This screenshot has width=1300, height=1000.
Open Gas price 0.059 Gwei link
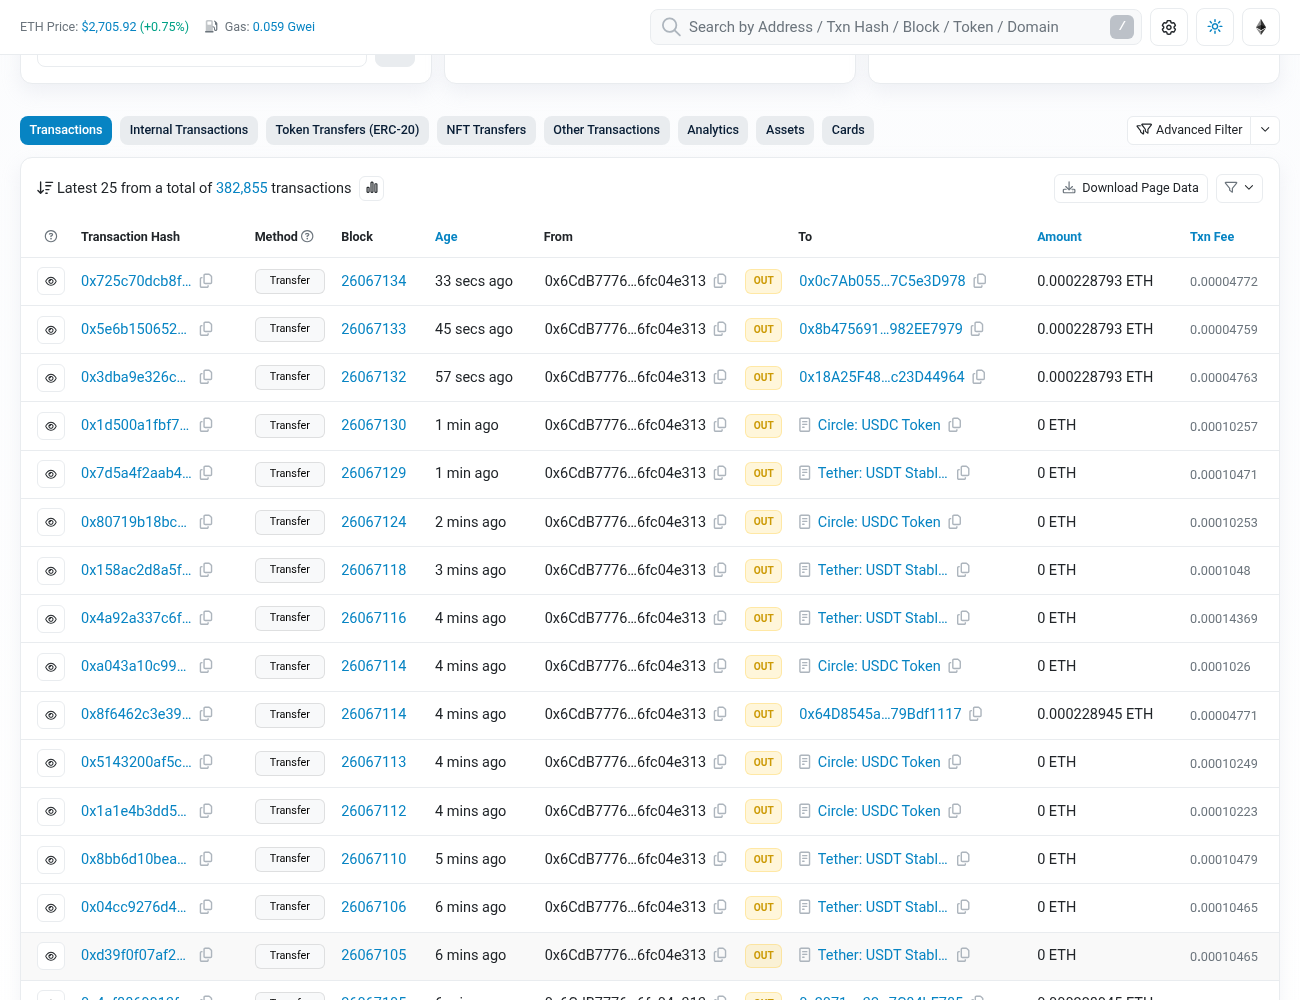tap(284, 27)
